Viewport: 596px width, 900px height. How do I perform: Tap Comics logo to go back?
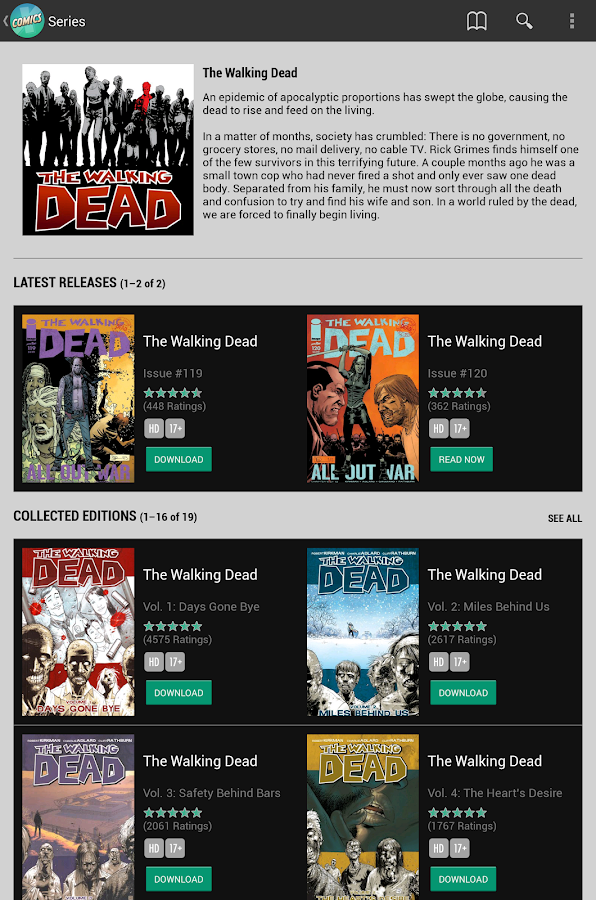(26, 21)
